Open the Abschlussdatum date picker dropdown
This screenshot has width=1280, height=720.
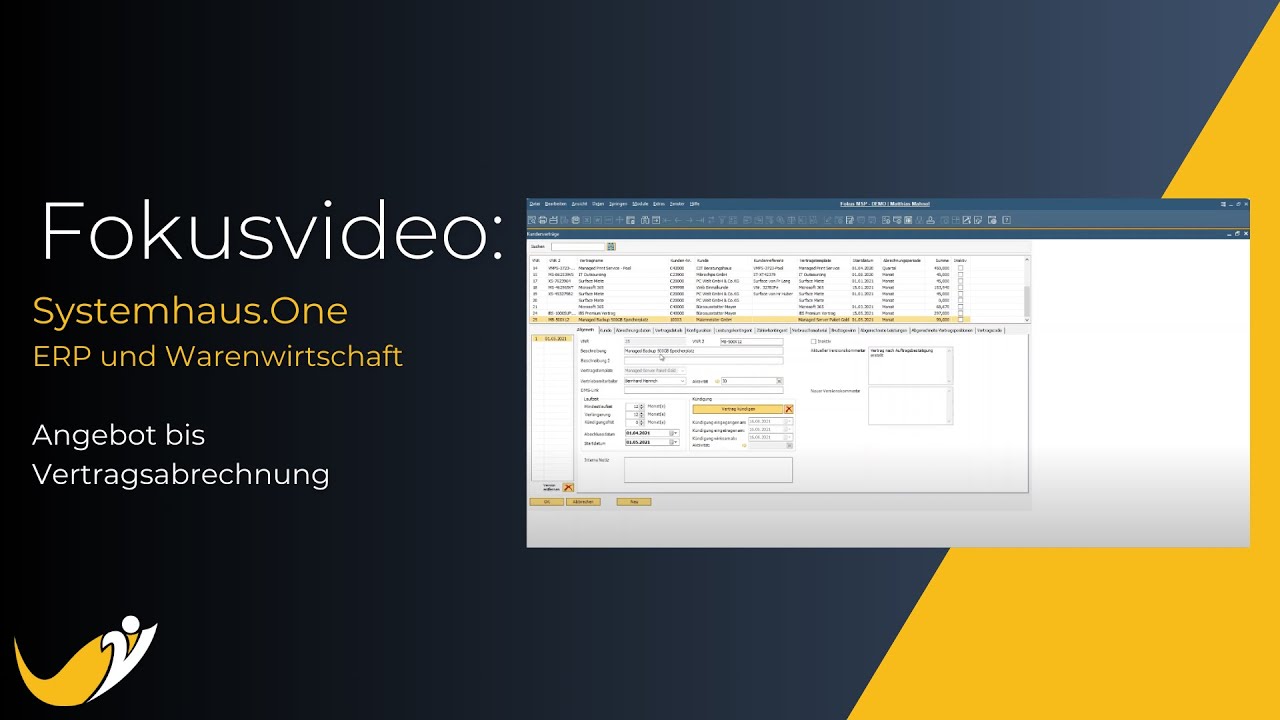pos(674,433)
